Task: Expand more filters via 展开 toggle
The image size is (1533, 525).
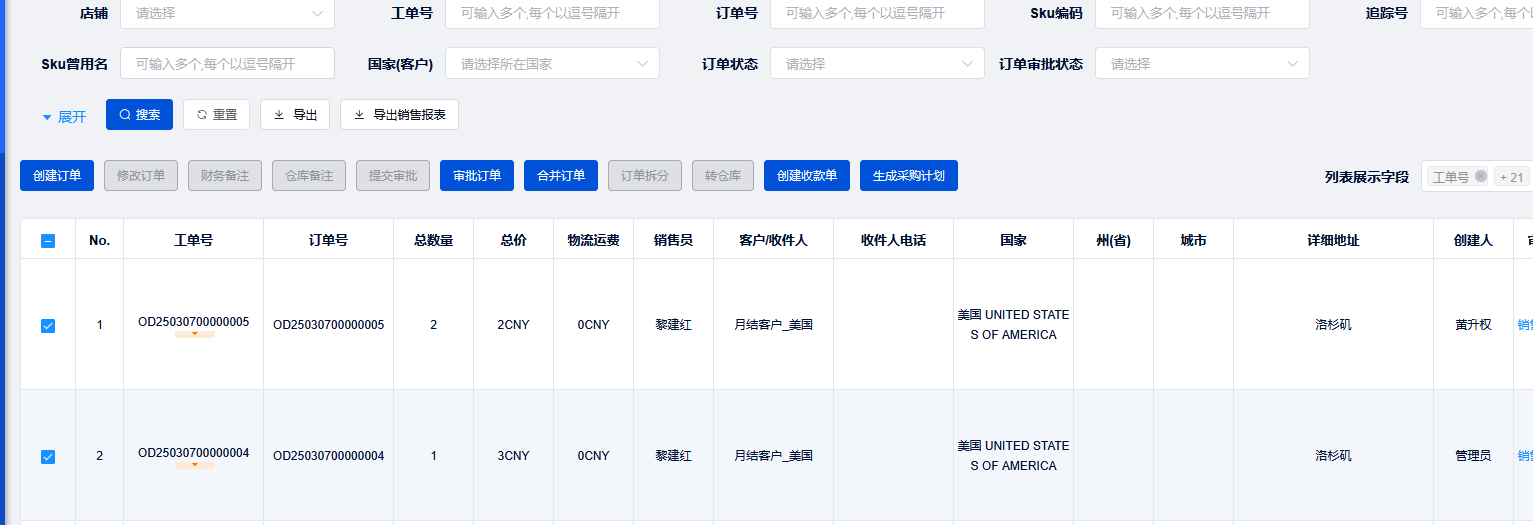Action: [x=64, y=117]
